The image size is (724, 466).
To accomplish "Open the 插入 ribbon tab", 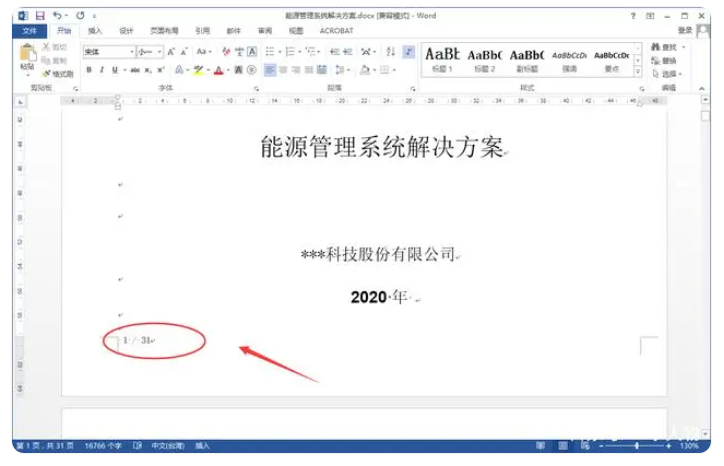I will [x=95, y=31].
